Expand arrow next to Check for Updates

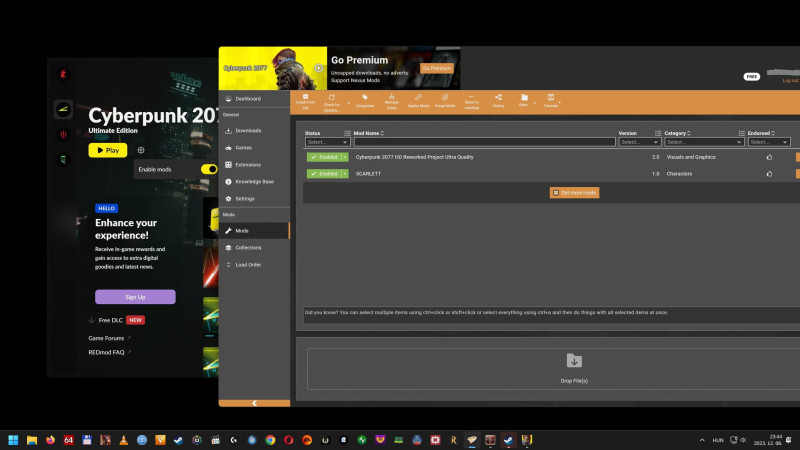pos(348,103)
